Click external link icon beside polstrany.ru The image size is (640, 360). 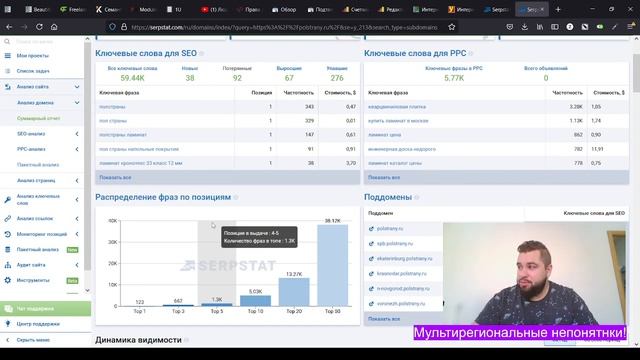tap(371, 229)
